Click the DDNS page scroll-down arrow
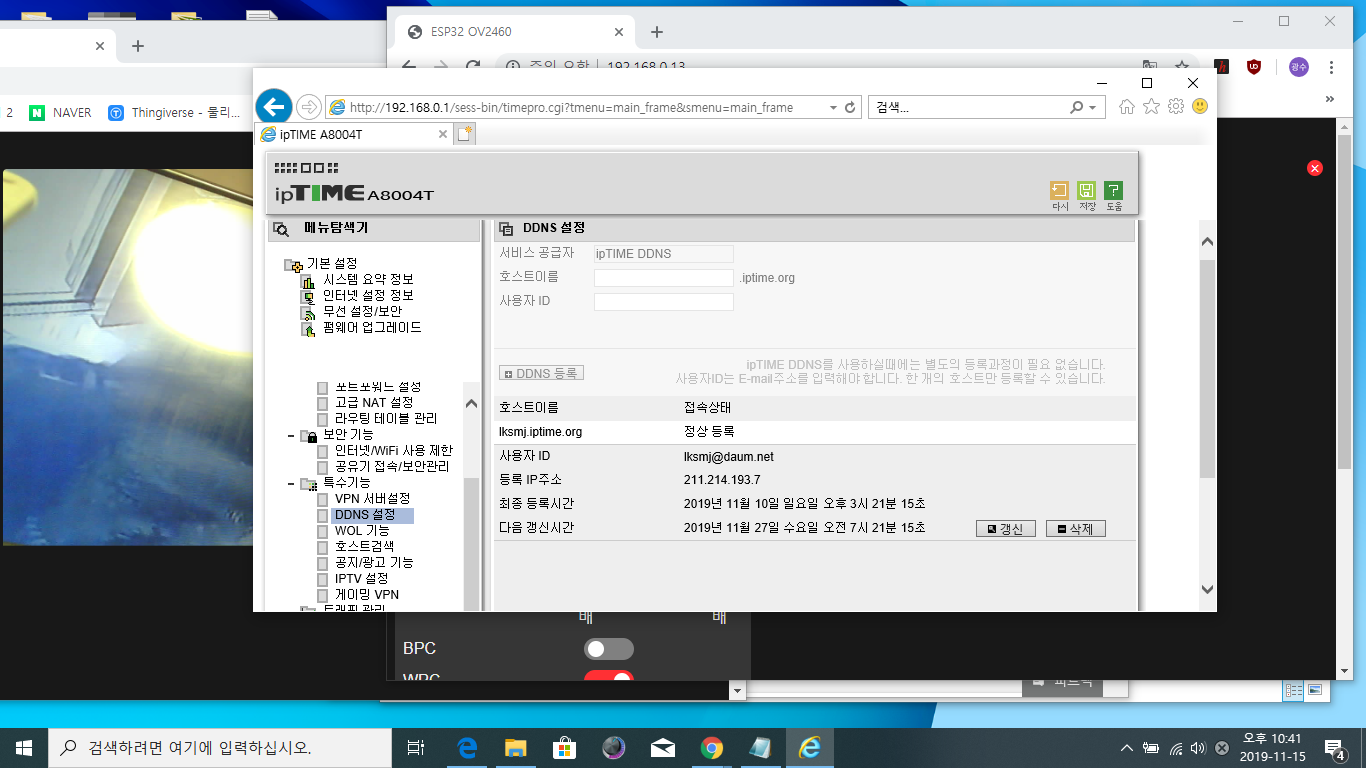1366x768 pixels. (x=1207, y=590)
